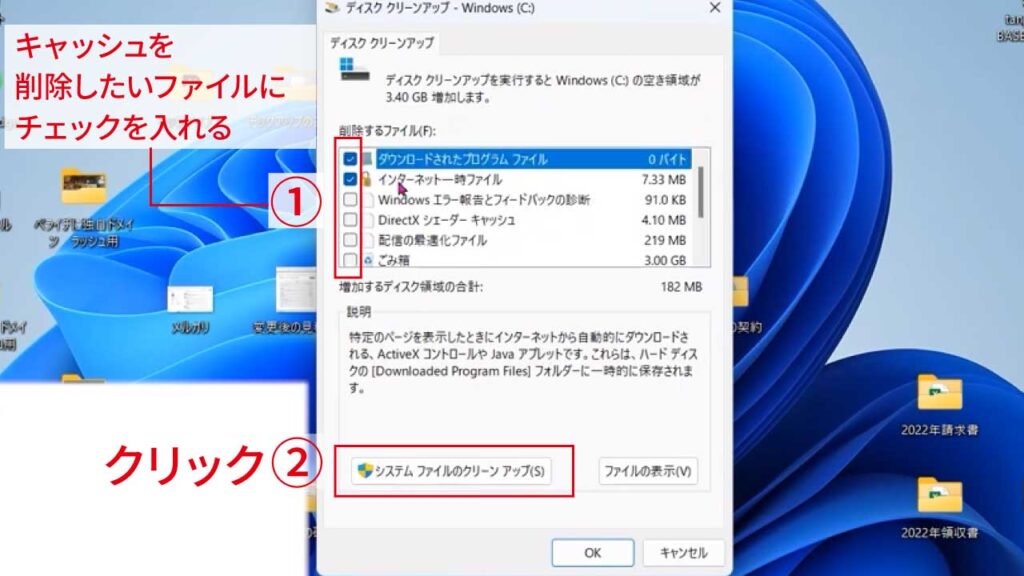The width and height of the screenshot is (1024, 576).
Task: Select the メルカリ desktop icon
Action: coord(190,309)
